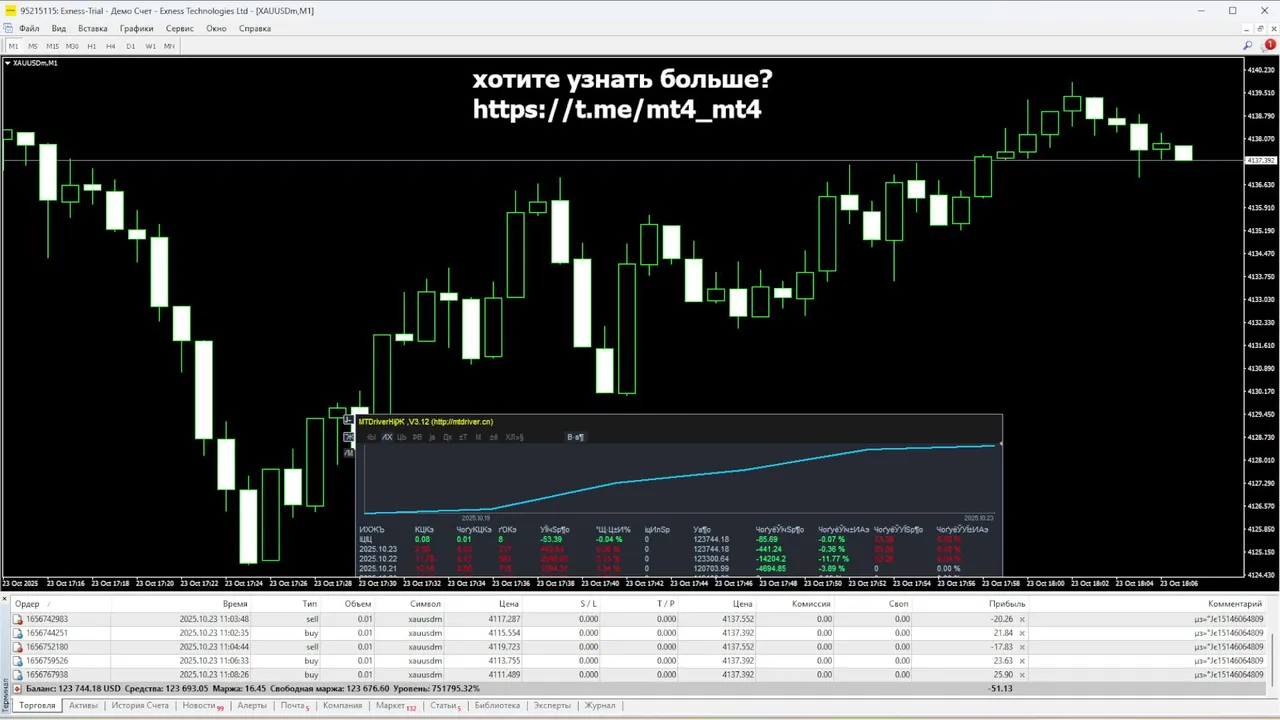1280x720 pixels.
Task: Switch to the Новости tab
Action: click(x=202, y=706)
